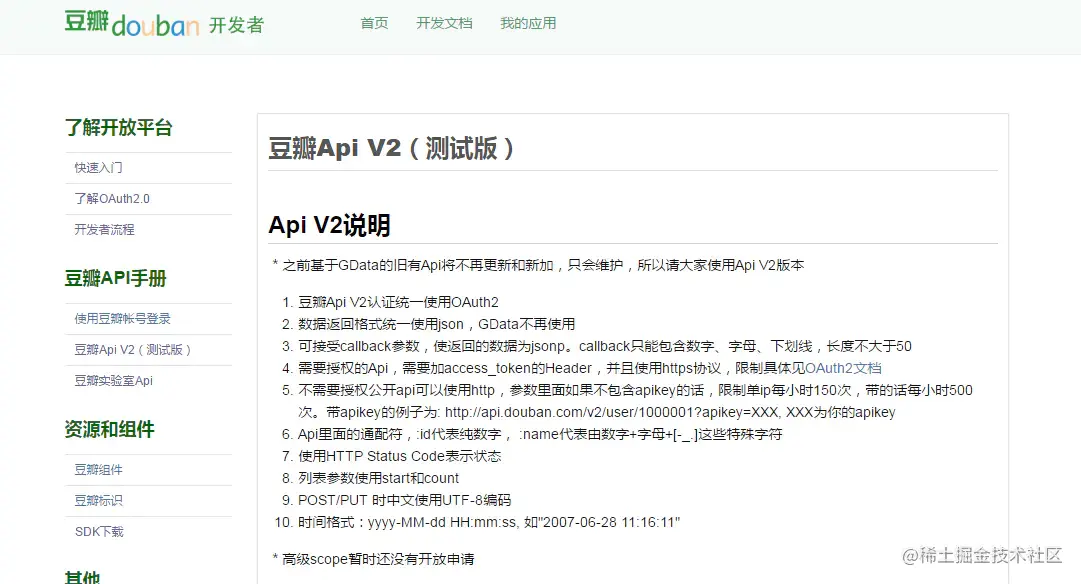Click the 时间格式 yyyy-MM-dd list item
Image resolution: width=1081 pixels, height=584 pixels.
tap(489, 523)
